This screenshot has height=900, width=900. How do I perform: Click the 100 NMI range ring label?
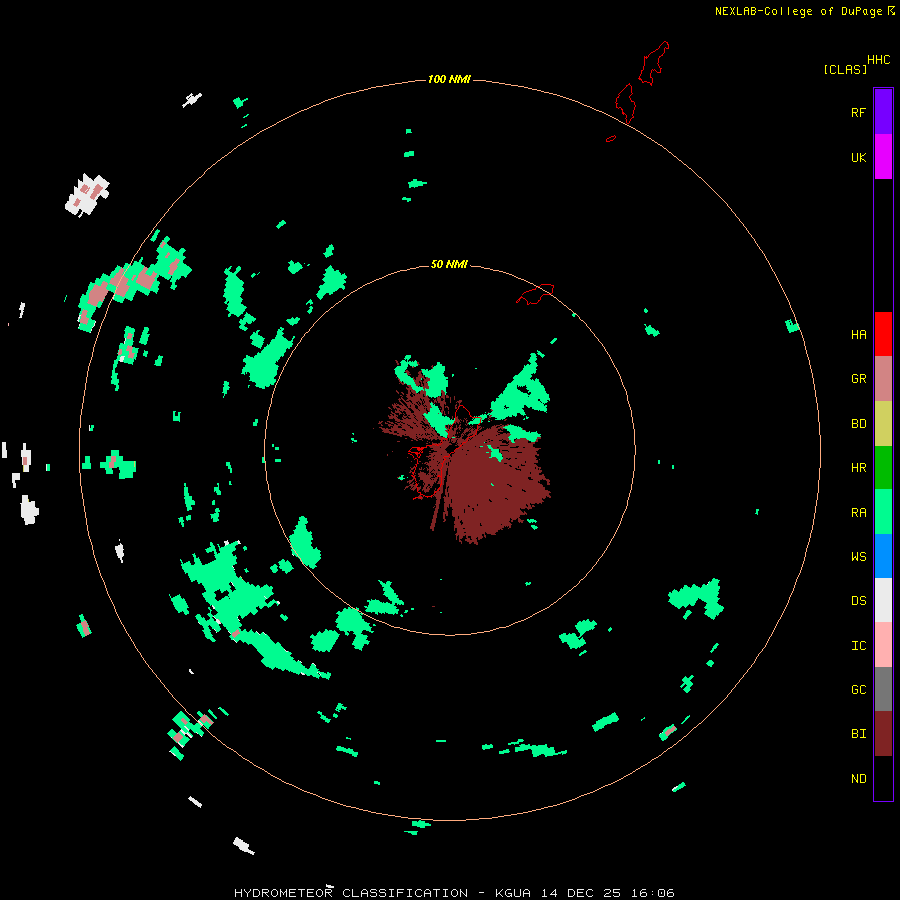[x=449, y=79]
